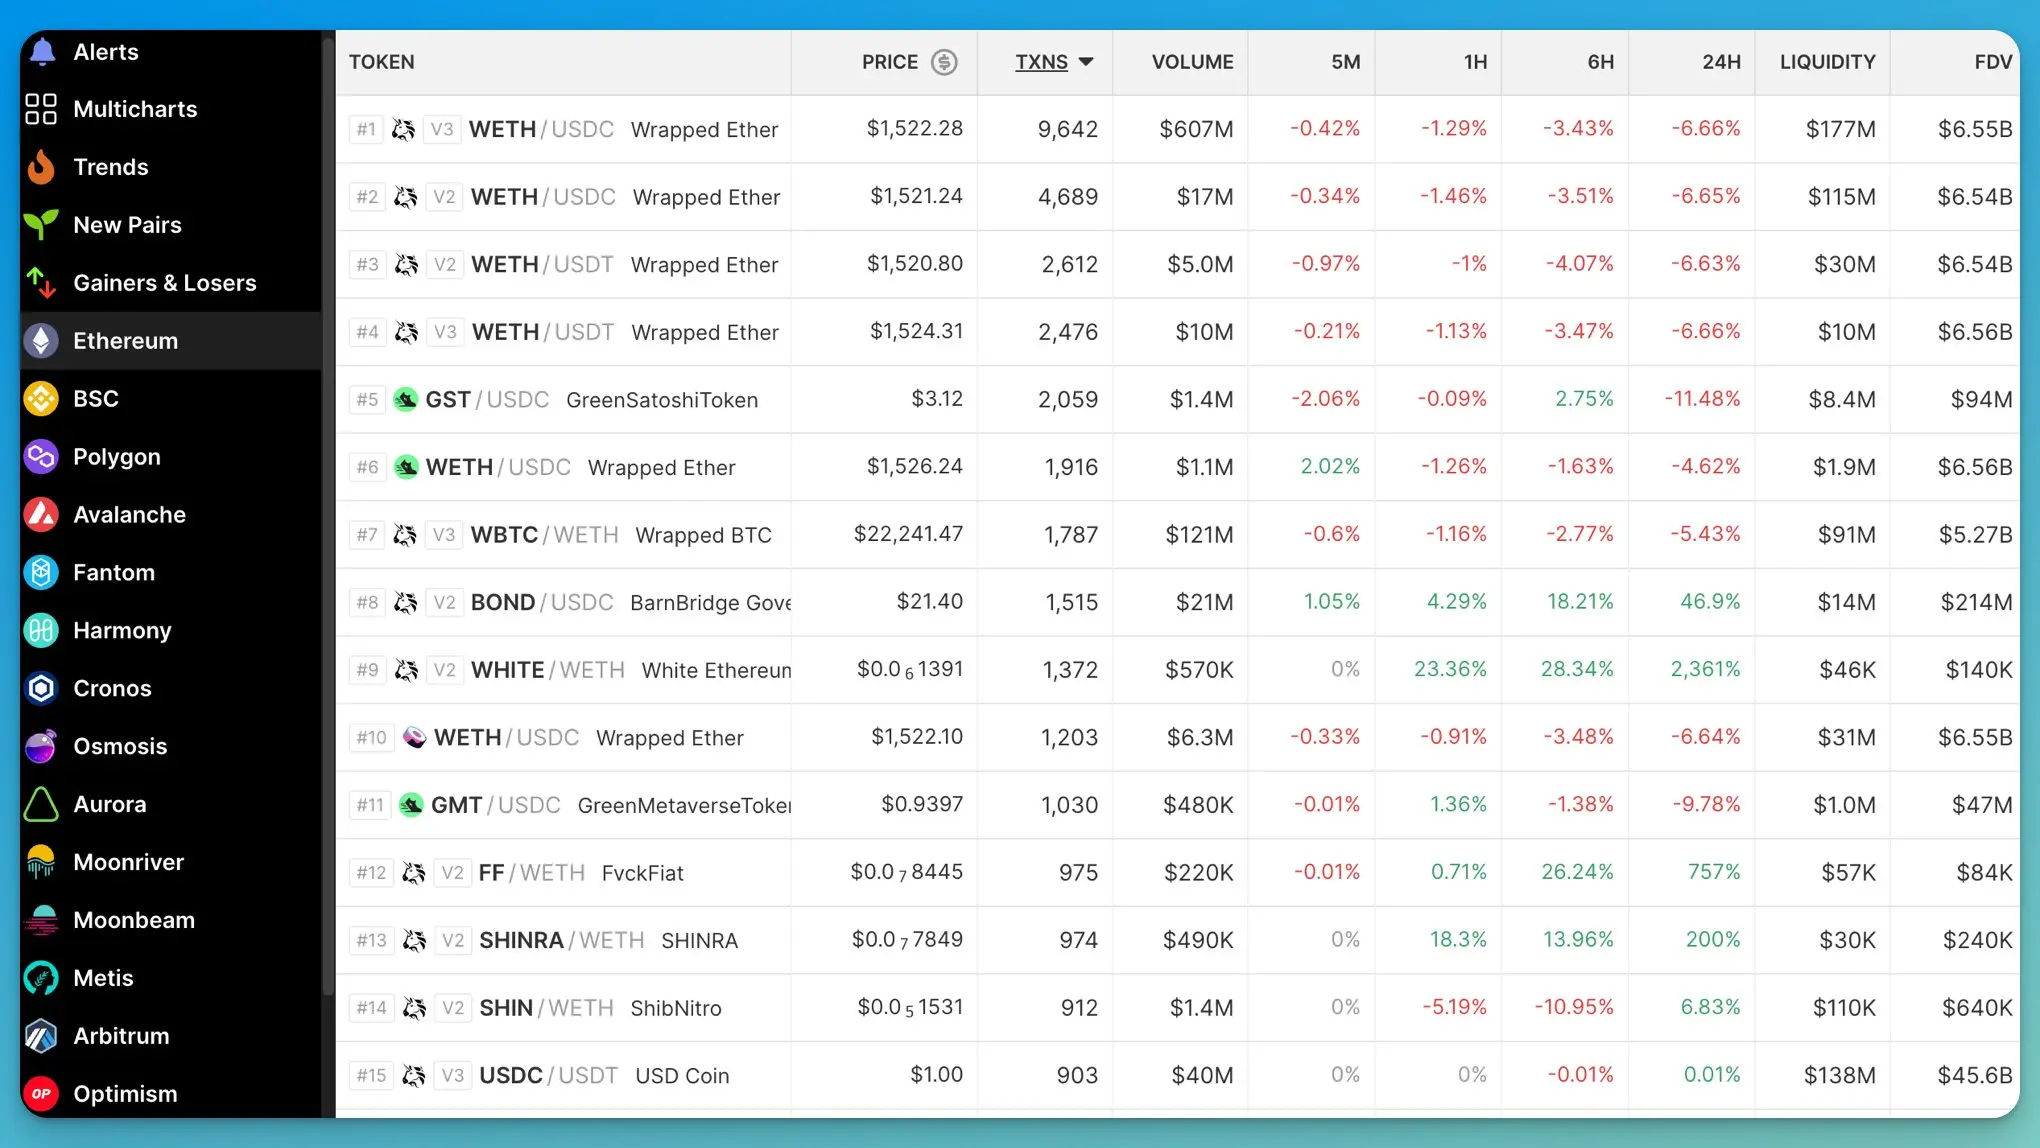The image size is (2040, 1148).
Task: Sort by FDV column header
Action: coord(1993,62)
